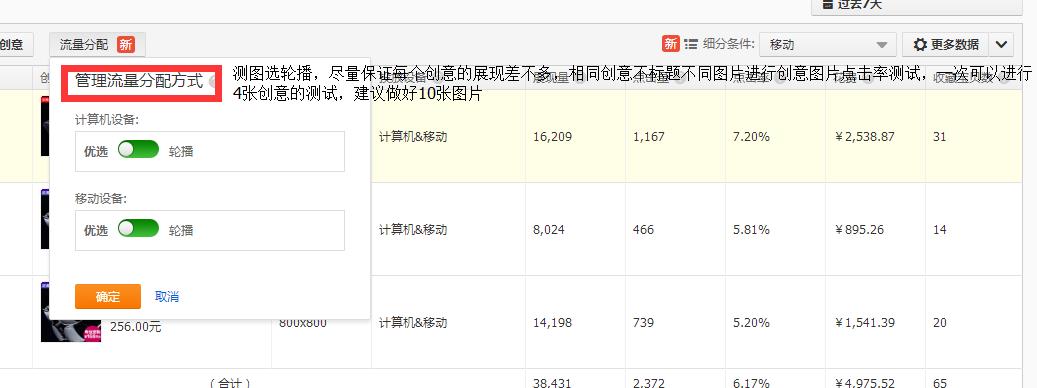Toggle the 计算机设备 优选/轮播 switch
1037x388 pixels.
click(138, 149)
